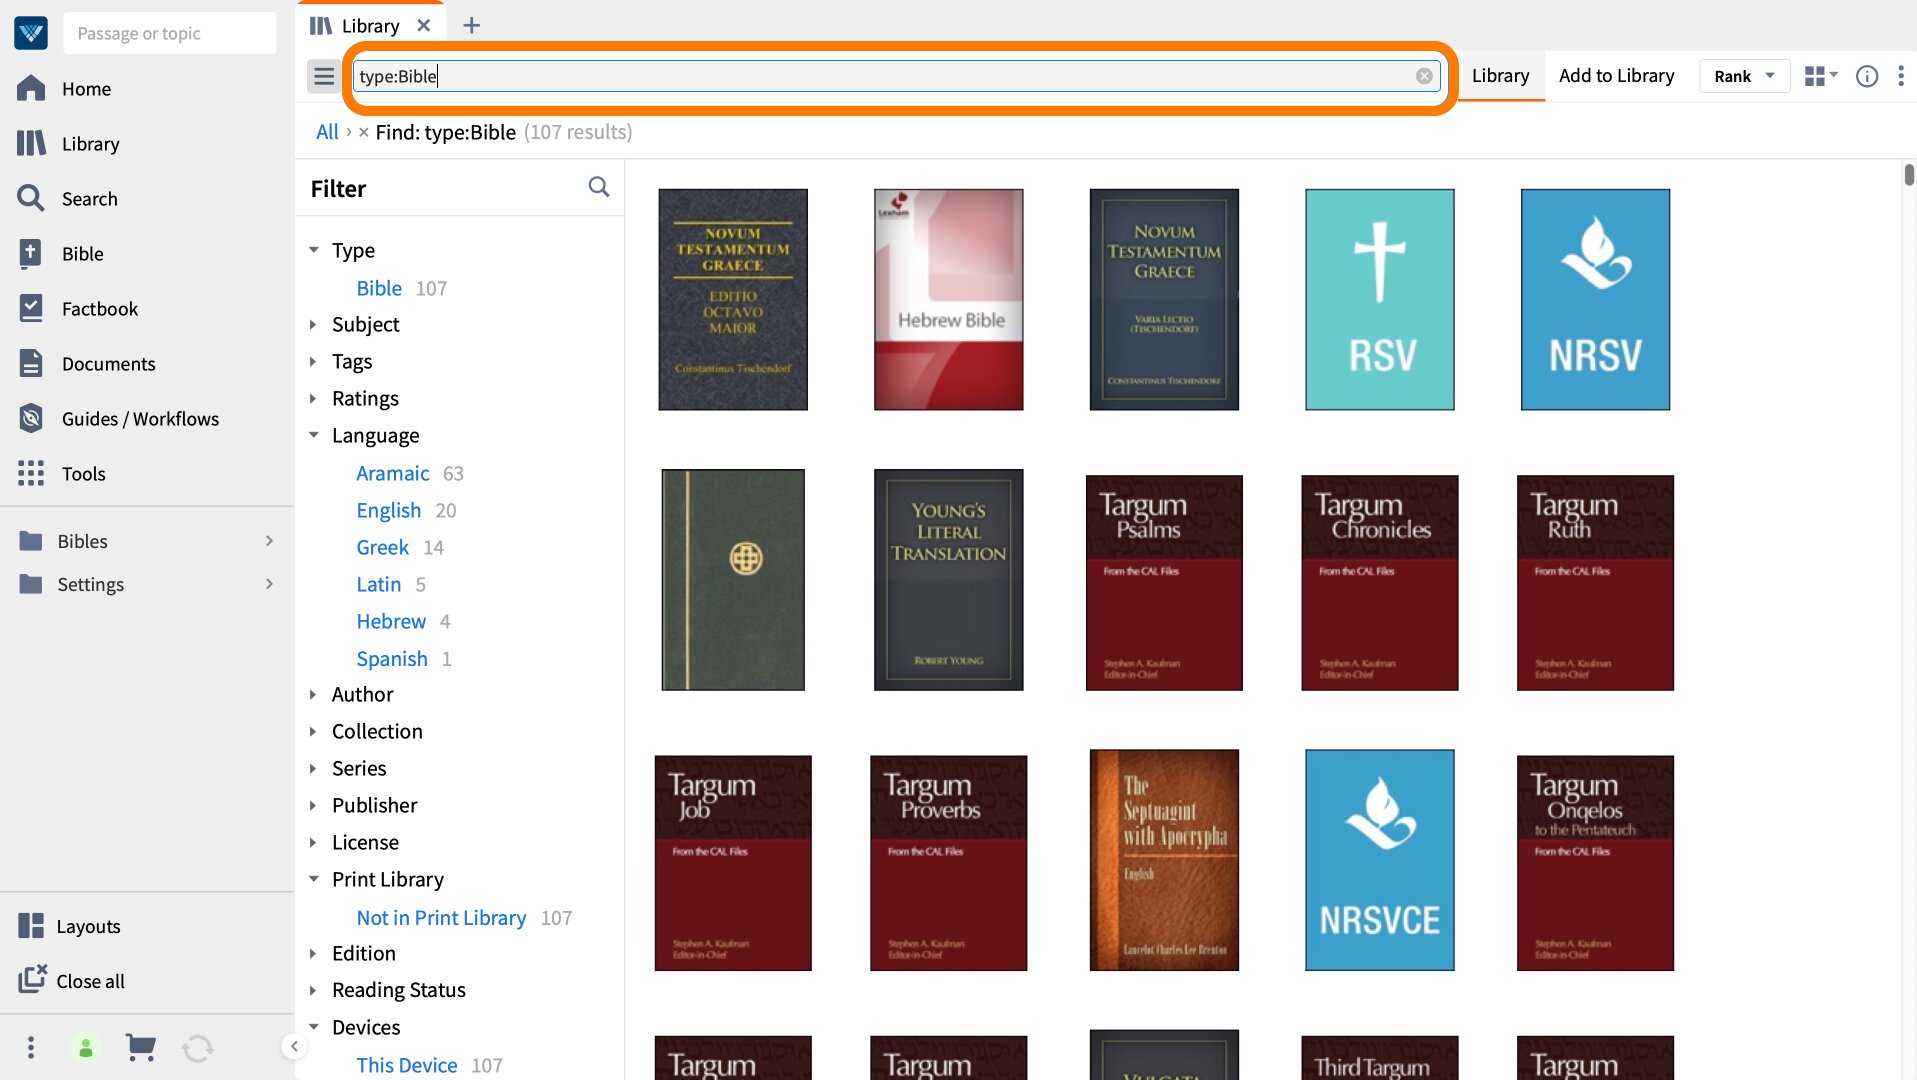Search within filters magnifier icon
Viewport: 1917px width, 1080px height.
click(x=599, y=187)
